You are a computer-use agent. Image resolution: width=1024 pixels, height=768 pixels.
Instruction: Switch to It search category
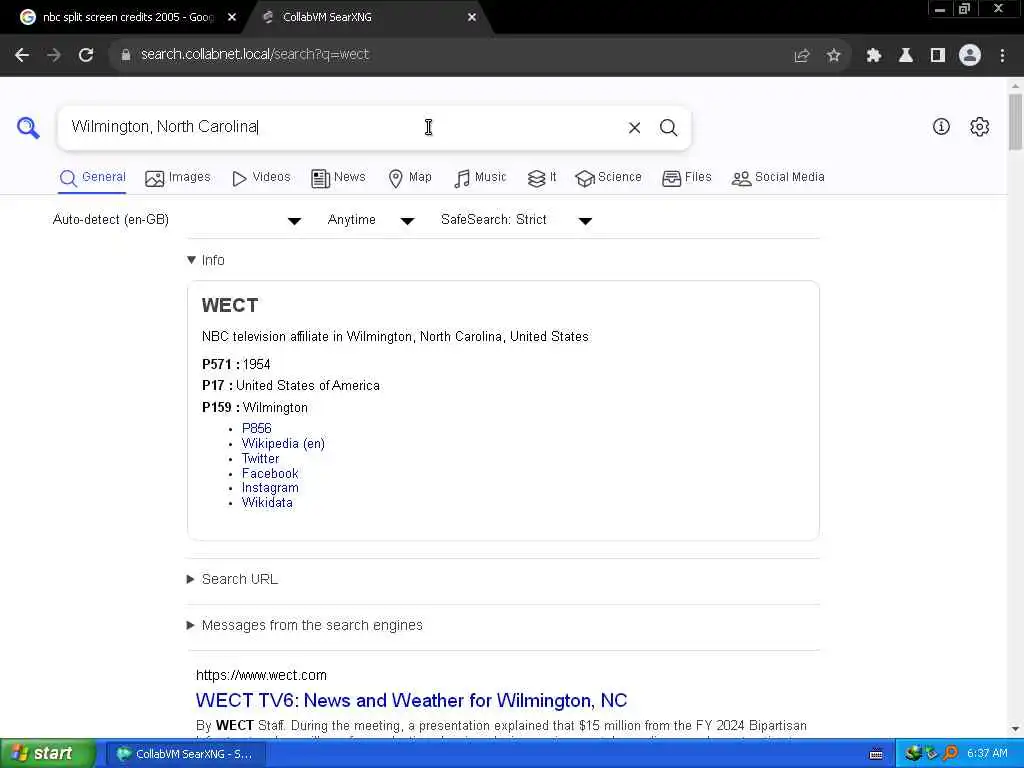[x=542, y=178]
